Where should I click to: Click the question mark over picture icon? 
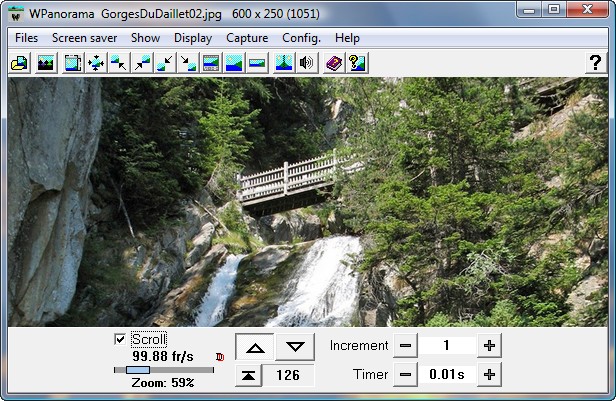tap(357, 63)
